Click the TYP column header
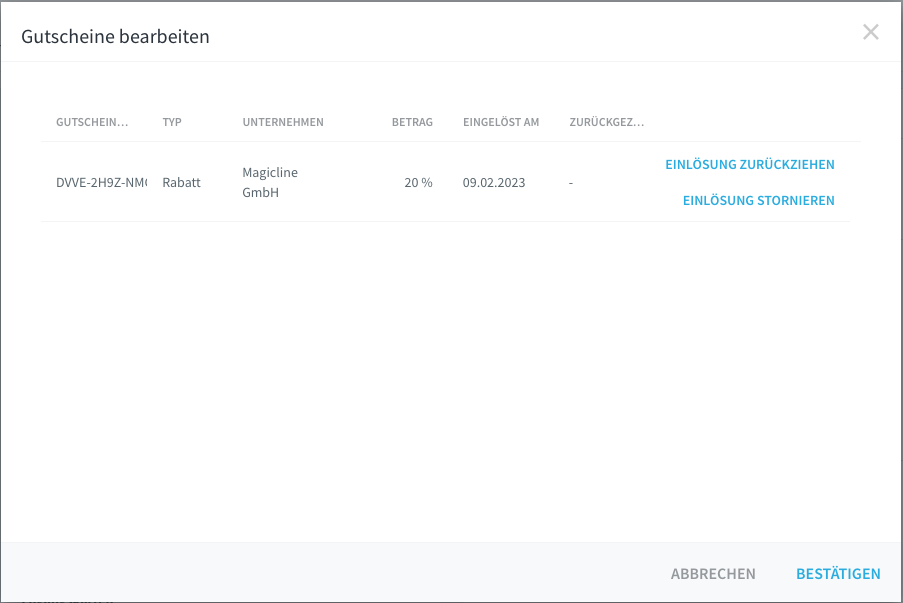 point(172,123)
